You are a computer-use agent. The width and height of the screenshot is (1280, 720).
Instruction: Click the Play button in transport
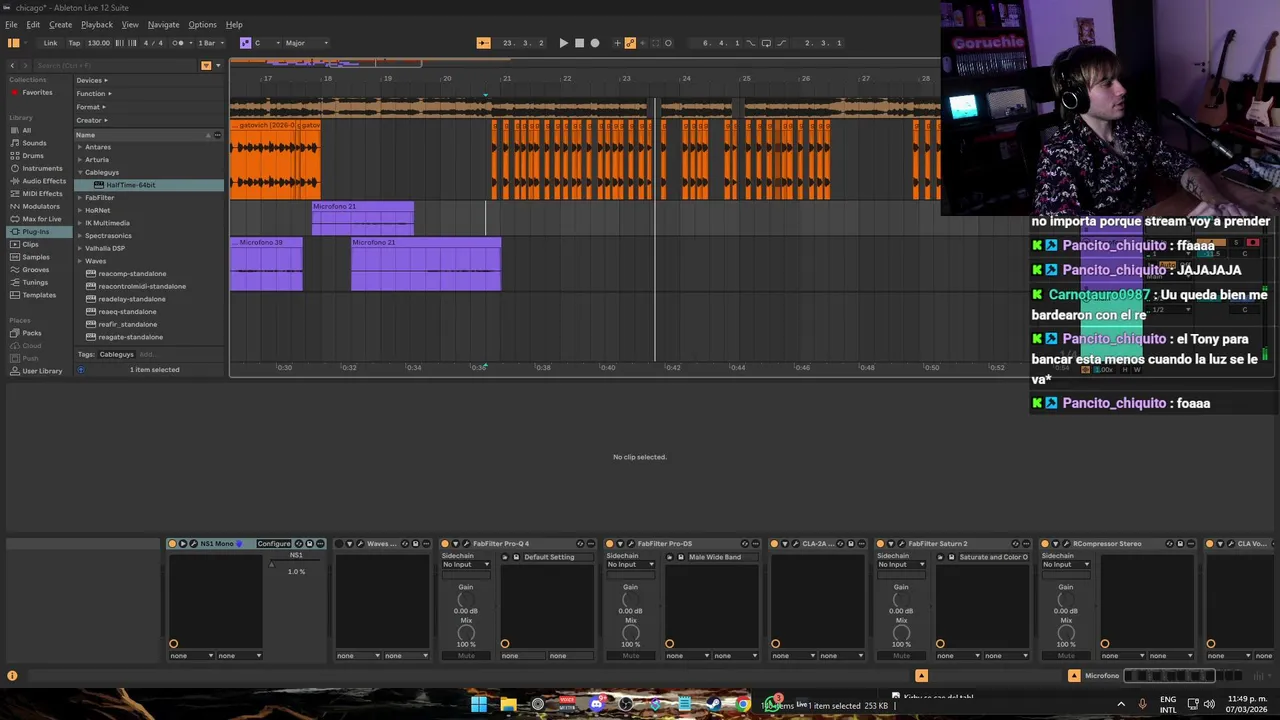coord(563,43)
